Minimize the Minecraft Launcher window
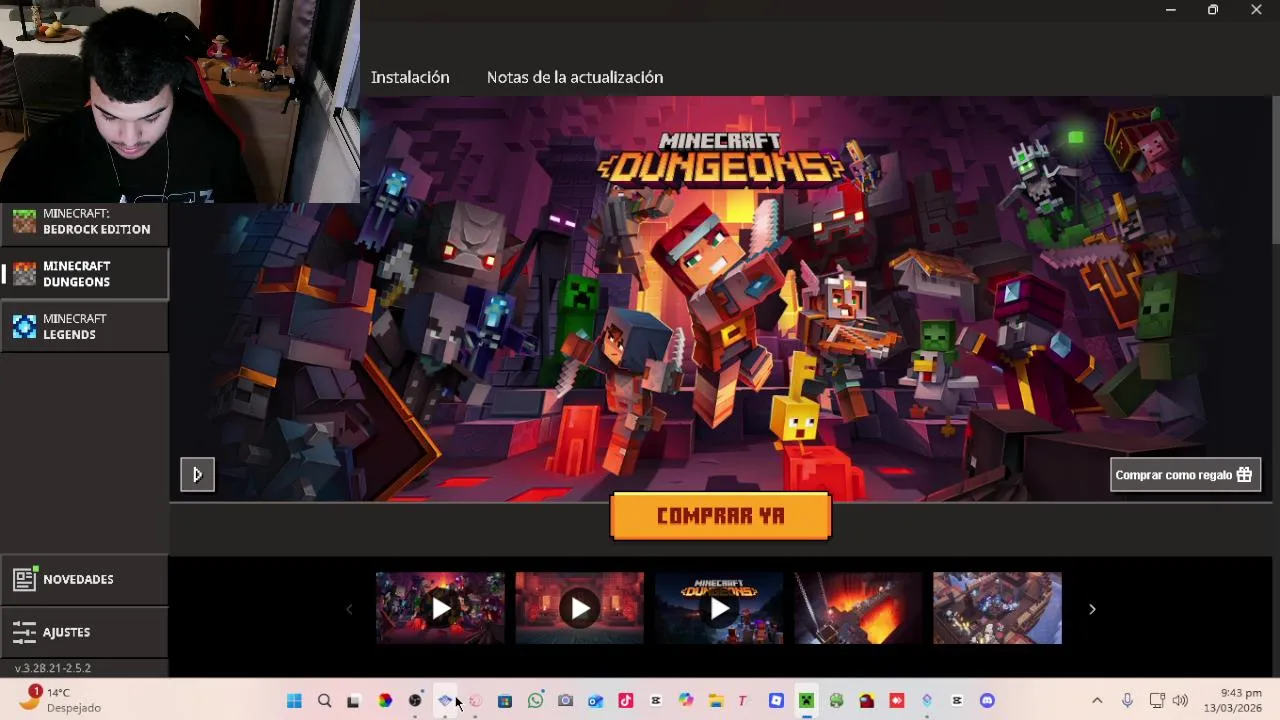 1170,10
